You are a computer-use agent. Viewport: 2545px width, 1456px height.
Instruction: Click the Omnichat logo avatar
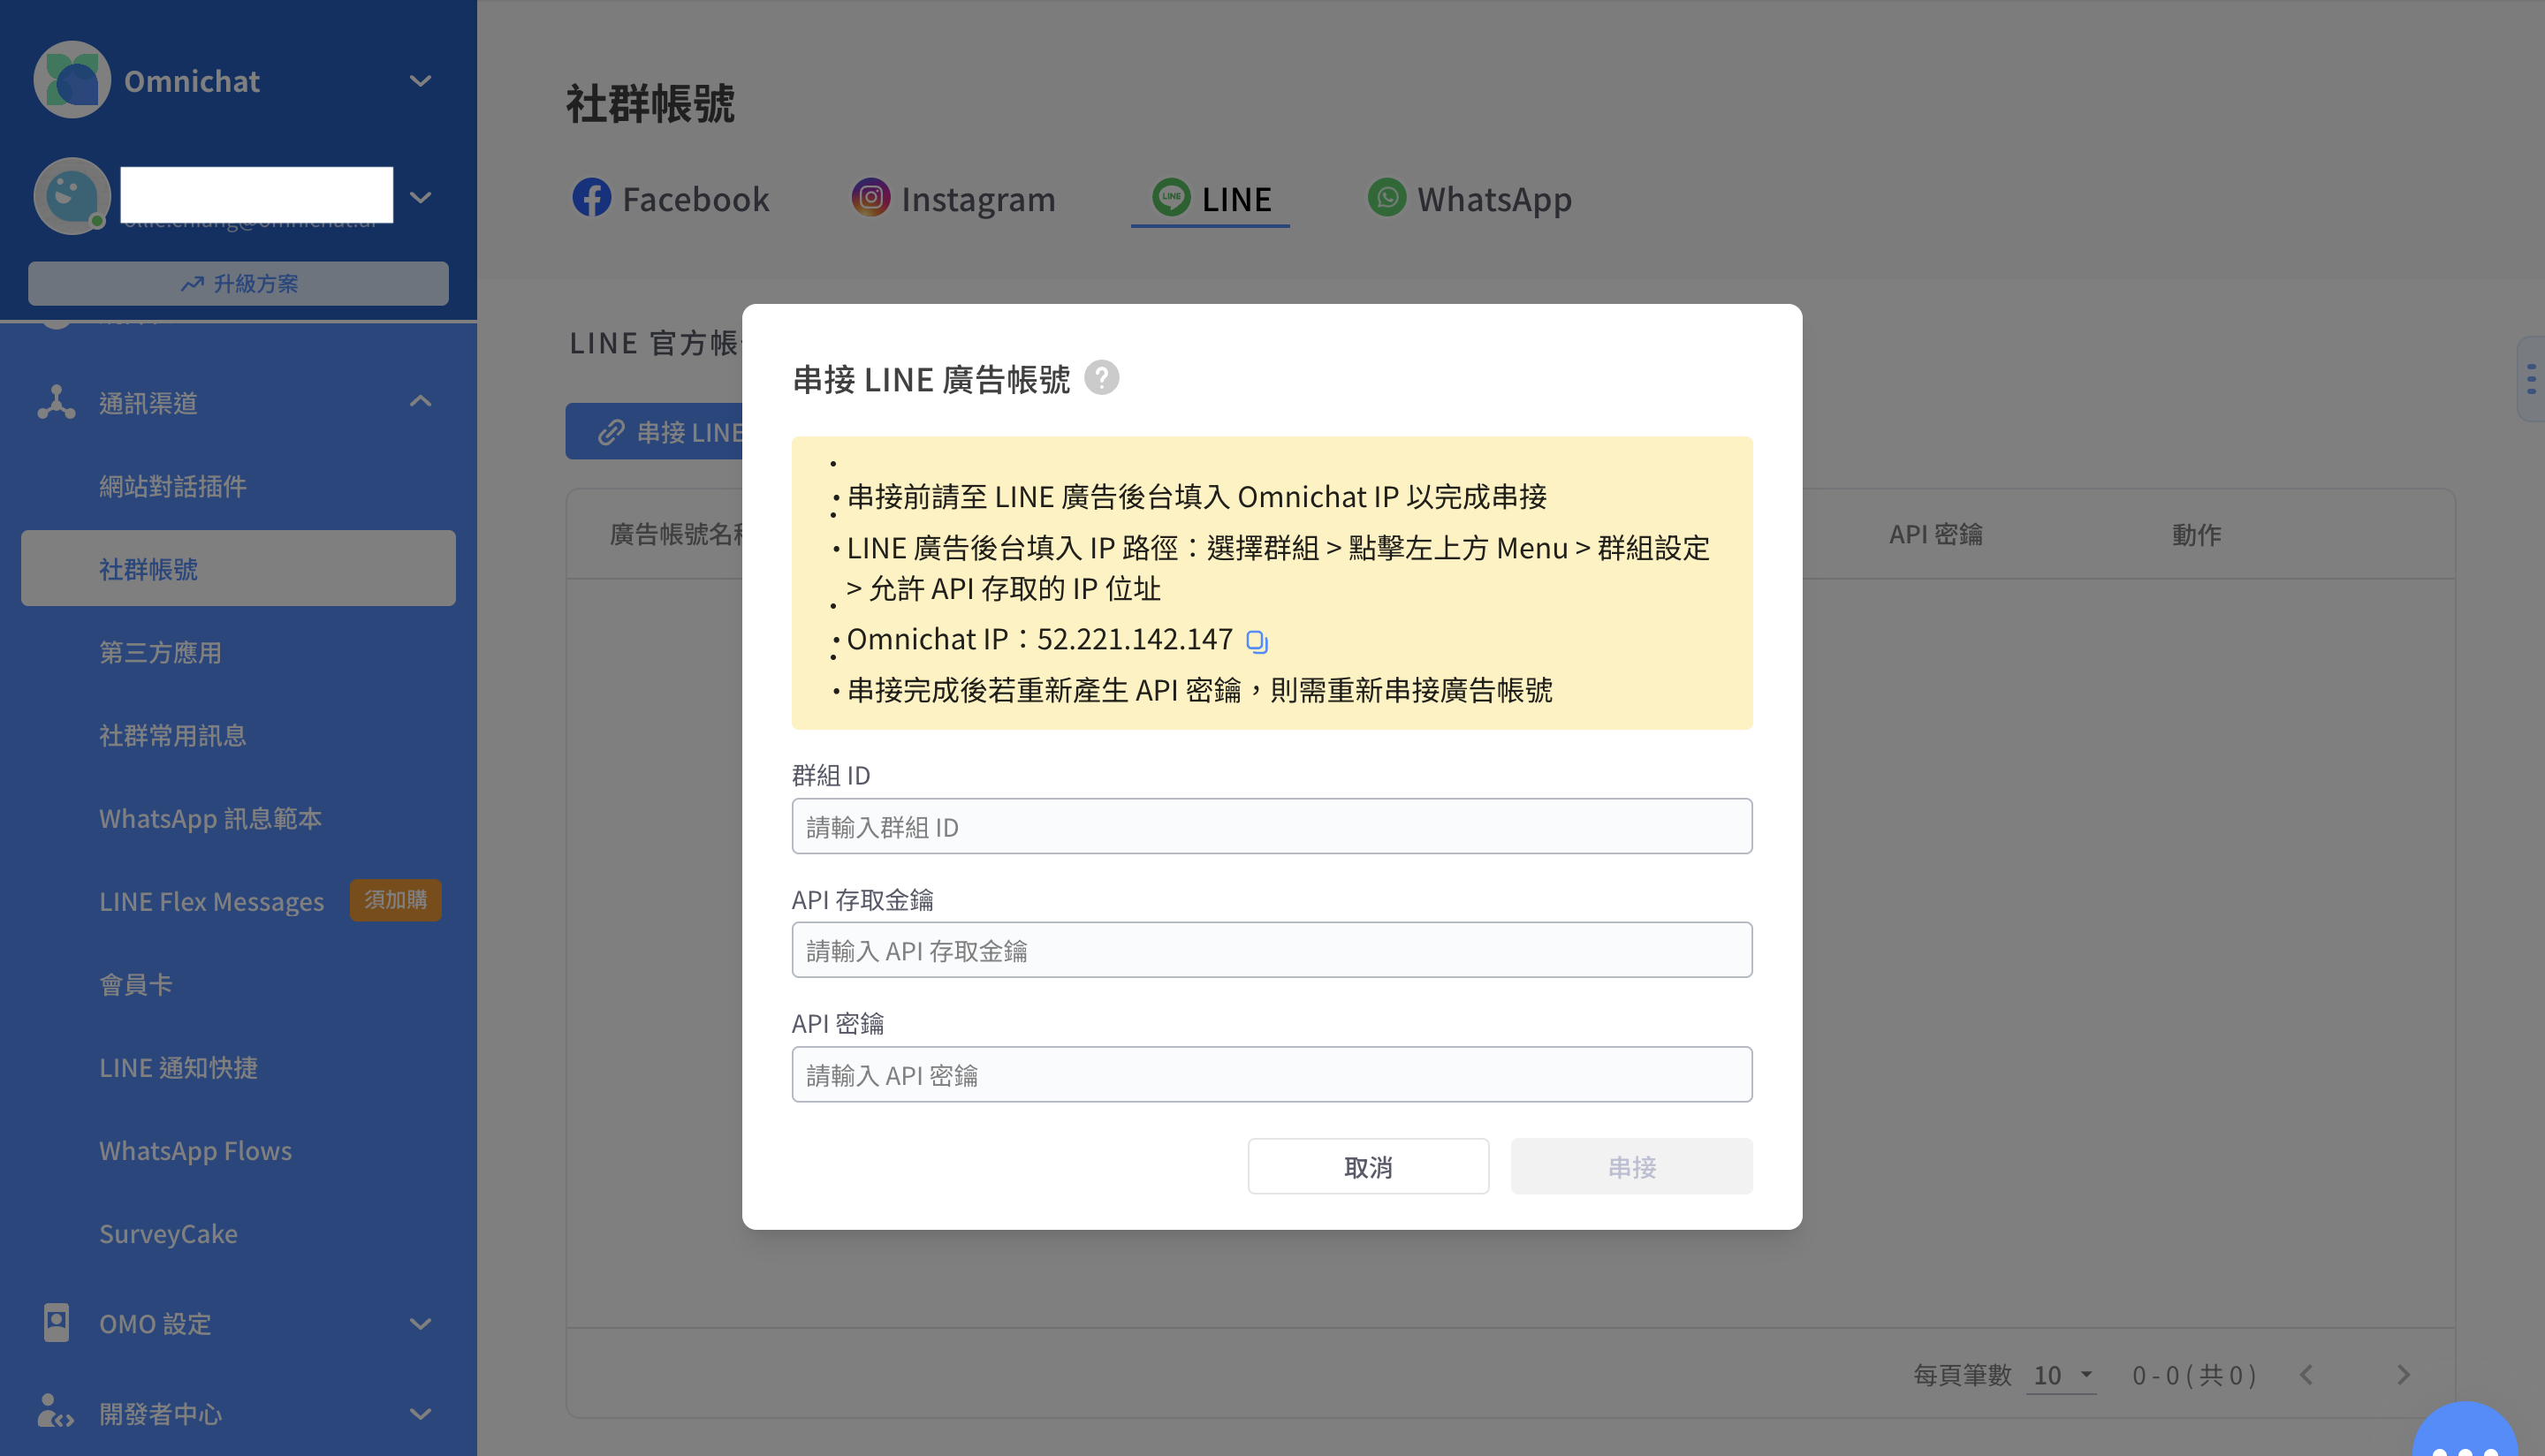tap(71, 80)
